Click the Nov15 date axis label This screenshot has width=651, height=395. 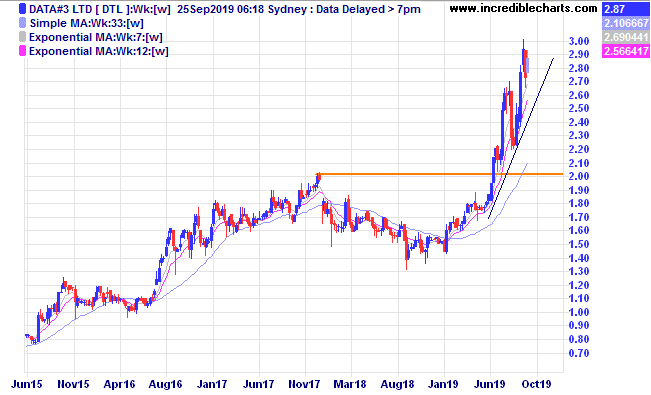(x=73, y=384)
